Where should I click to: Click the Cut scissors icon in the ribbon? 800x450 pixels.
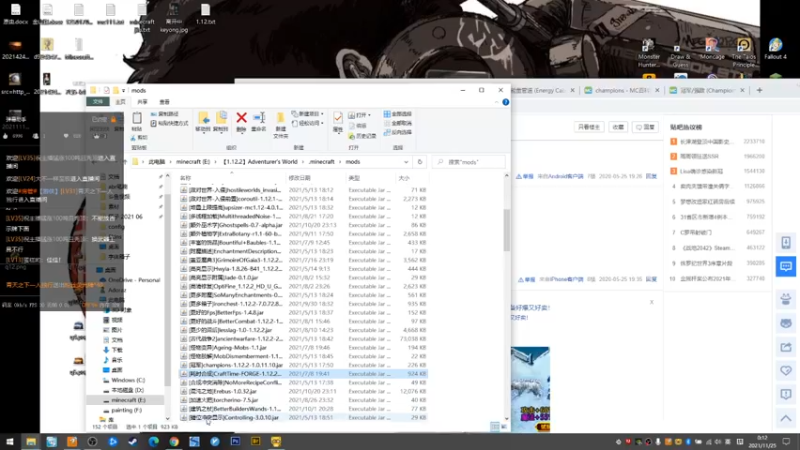pos(133,138)
